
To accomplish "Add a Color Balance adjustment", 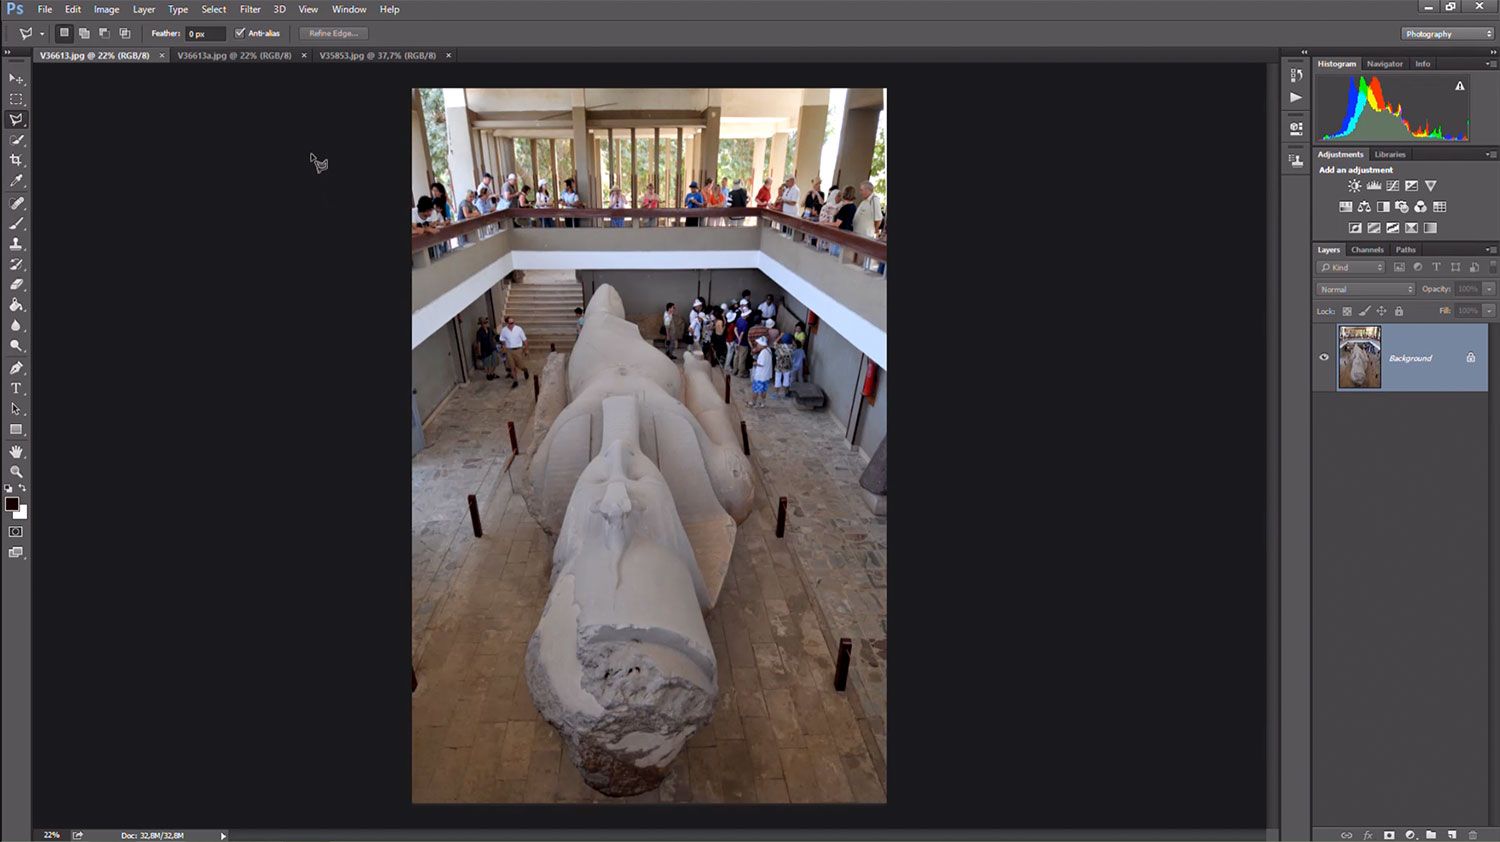I will pos(1364,207).
